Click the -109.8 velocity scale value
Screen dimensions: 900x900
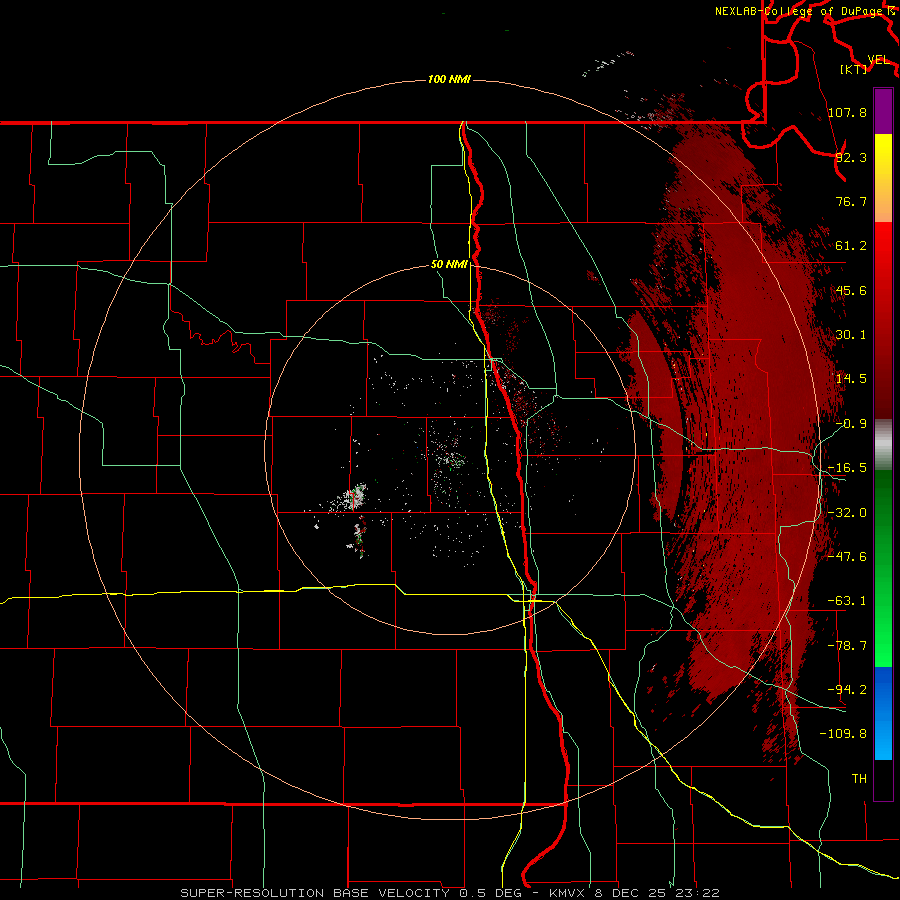tap(843, 734)
